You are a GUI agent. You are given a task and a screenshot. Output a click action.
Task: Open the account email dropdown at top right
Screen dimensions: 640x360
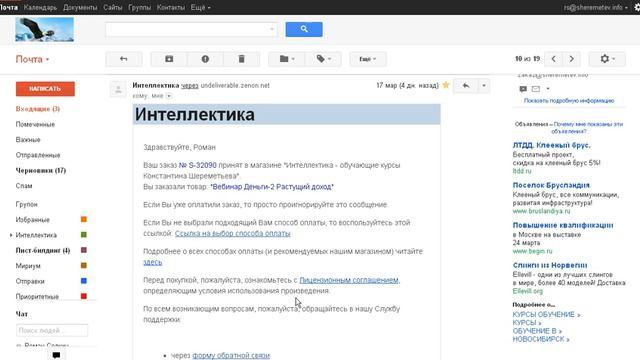(x=596, y=7)
